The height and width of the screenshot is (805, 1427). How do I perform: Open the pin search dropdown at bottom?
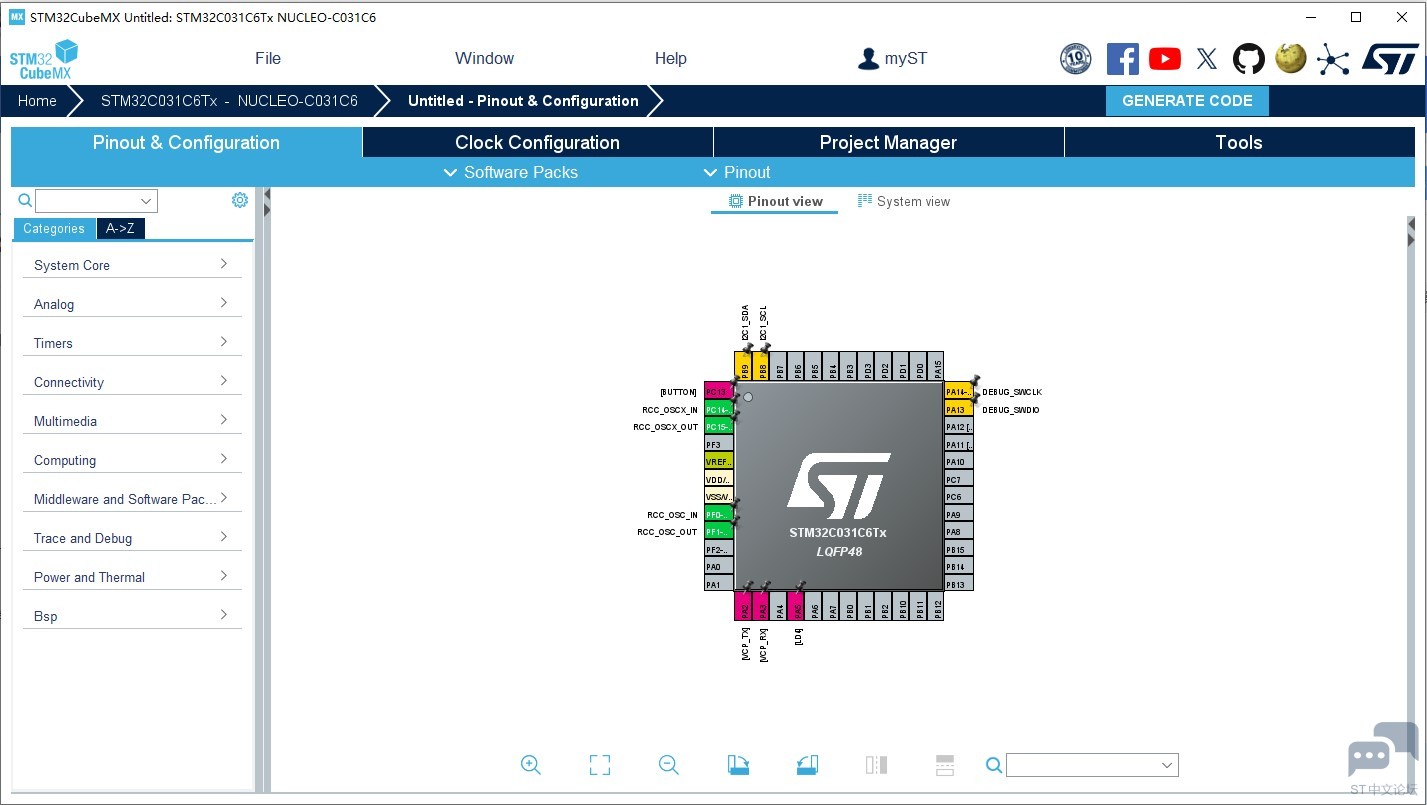coord(1092,765)
